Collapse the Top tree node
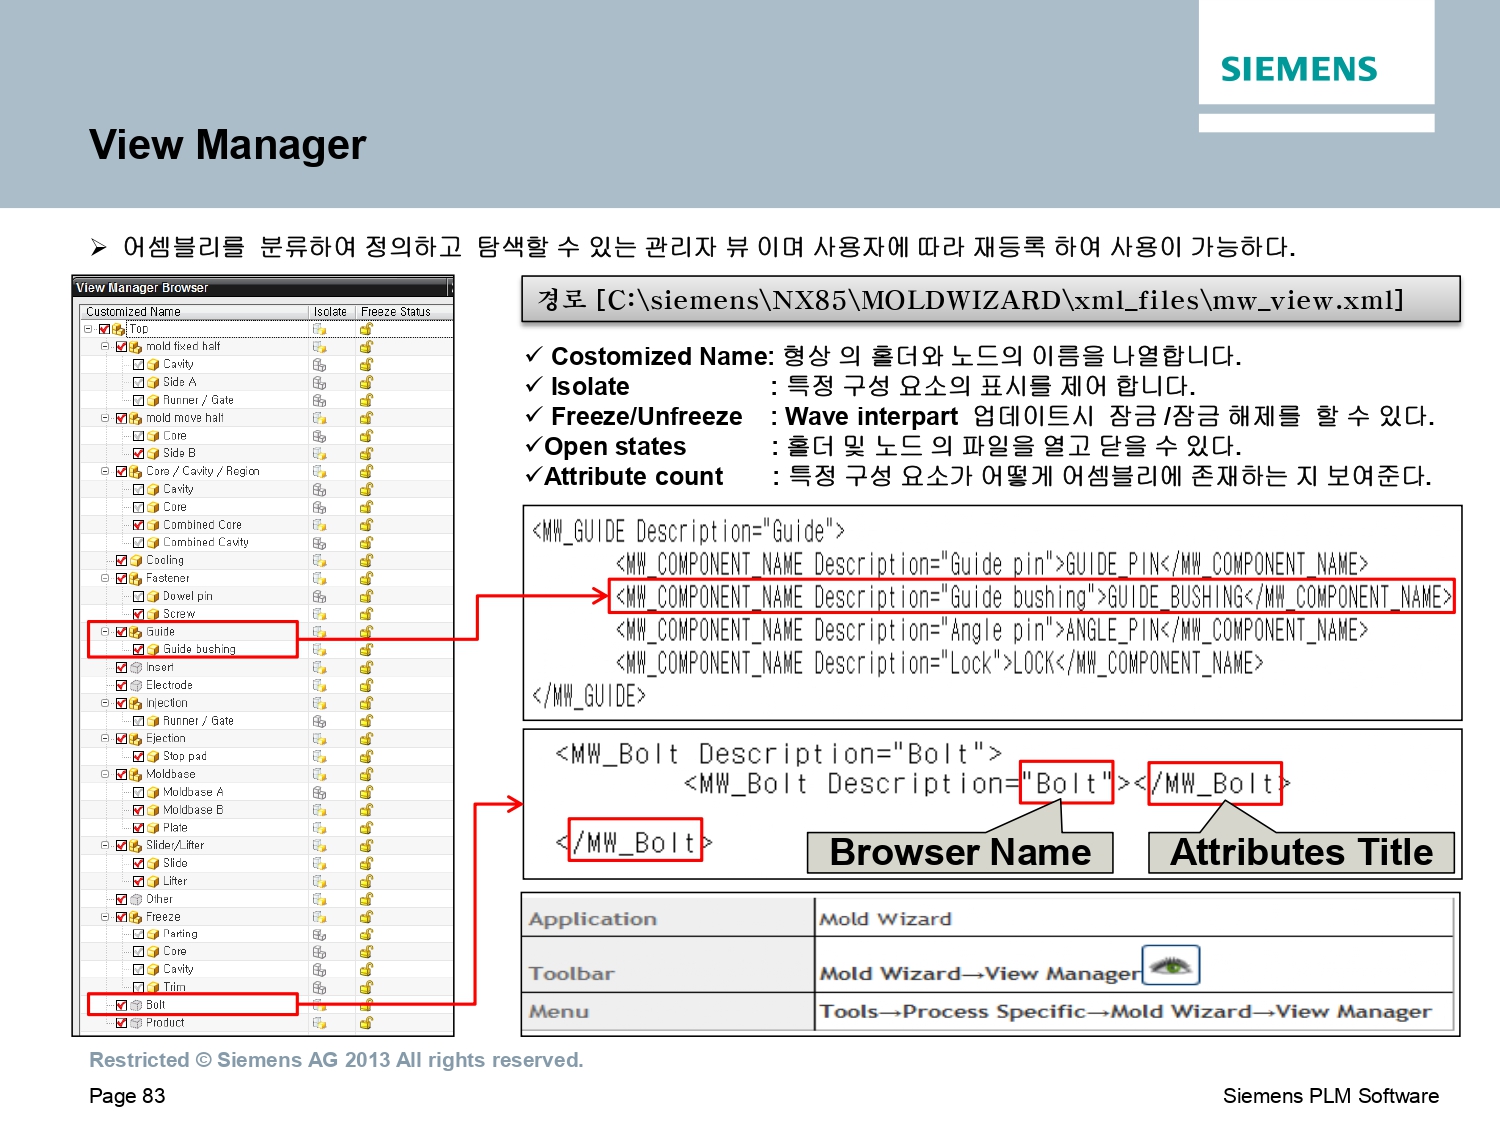 coord(88,329)
